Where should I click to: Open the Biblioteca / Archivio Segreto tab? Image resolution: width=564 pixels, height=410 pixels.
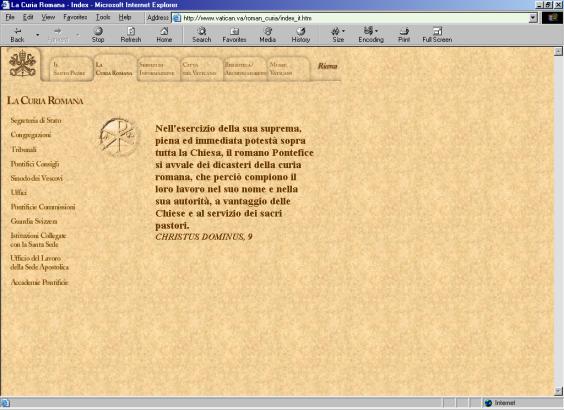click(x=245, y=68)
